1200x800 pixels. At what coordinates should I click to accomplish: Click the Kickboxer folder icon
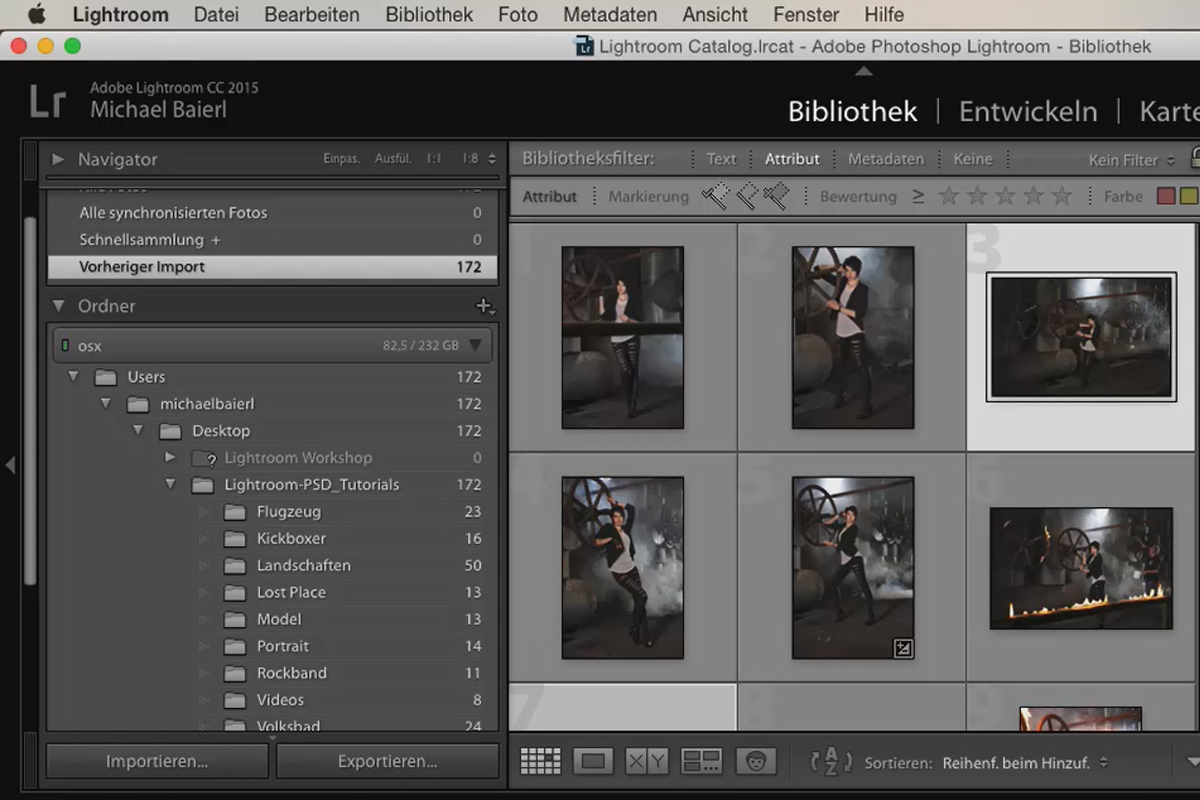pos(235,539)
